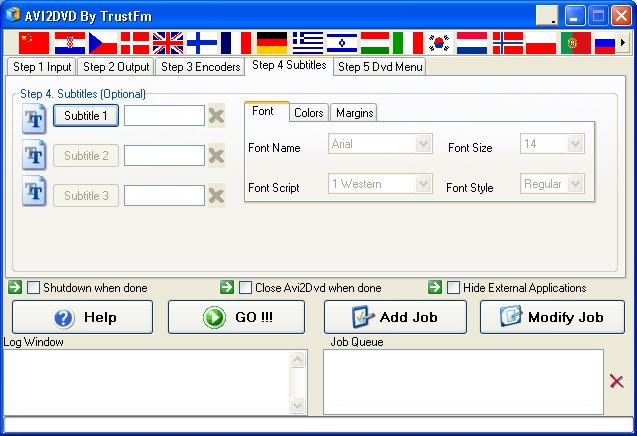Viewport: 637px width, 436px height.
Task: Pick the Israeli flag language
Action: coord(342,43)
